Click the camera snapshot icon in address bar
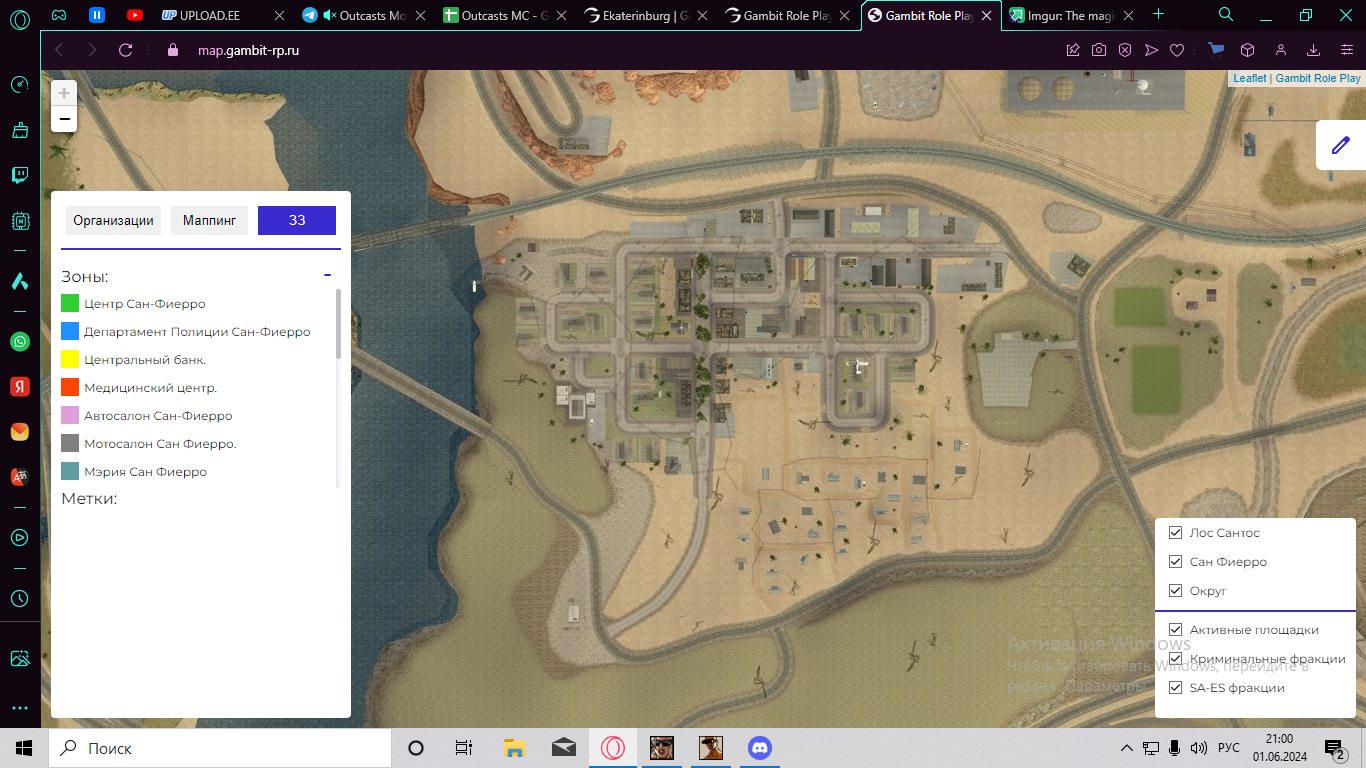 coord(1099,50)
